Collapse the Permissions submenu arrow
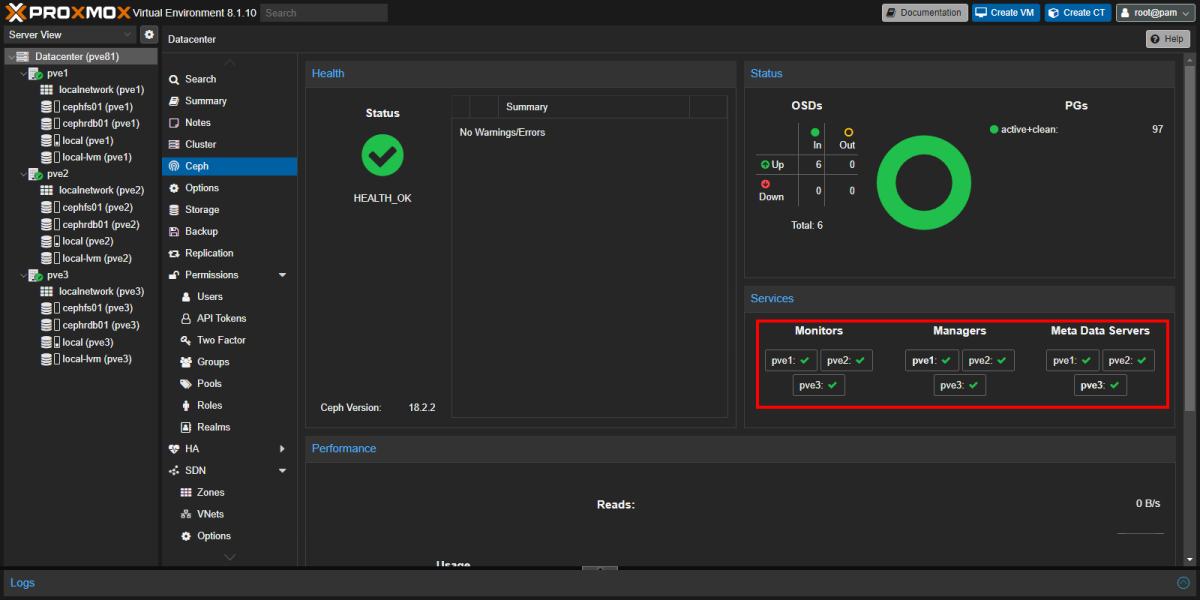Screen dimensions: 1200x600 [x=282, y=275]
